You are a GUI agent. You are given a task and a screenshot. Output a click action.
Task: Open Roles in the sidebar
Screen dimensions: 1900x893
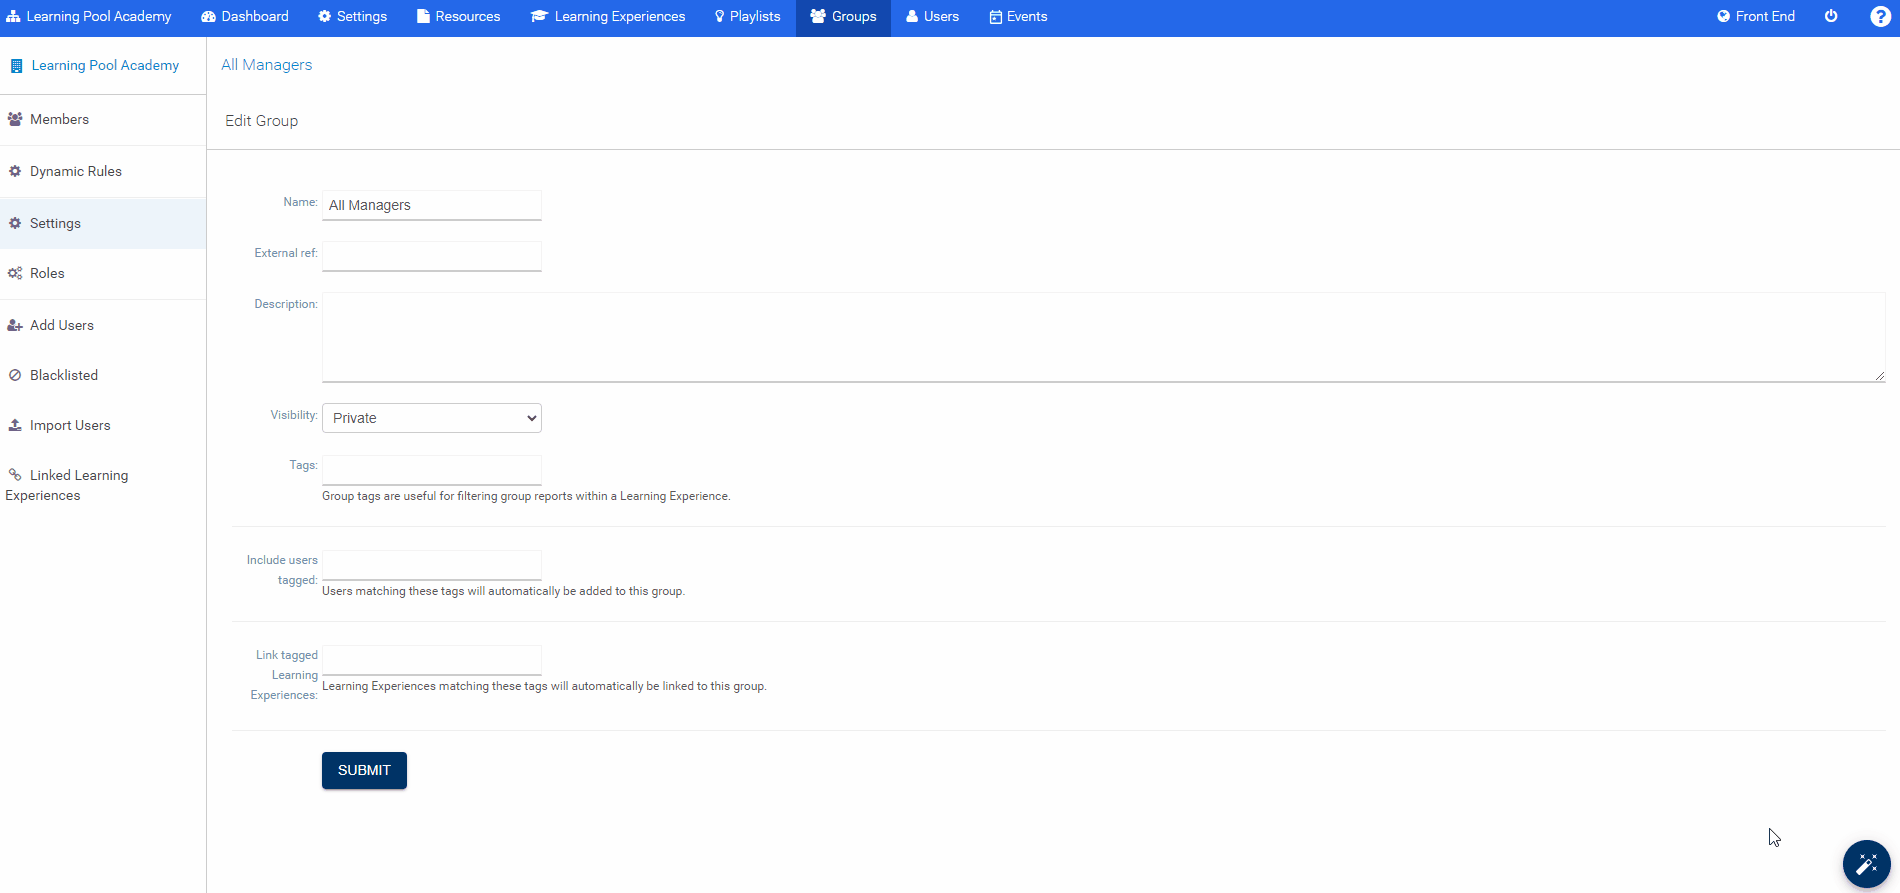pyautogui.click(x=46, y=273)
